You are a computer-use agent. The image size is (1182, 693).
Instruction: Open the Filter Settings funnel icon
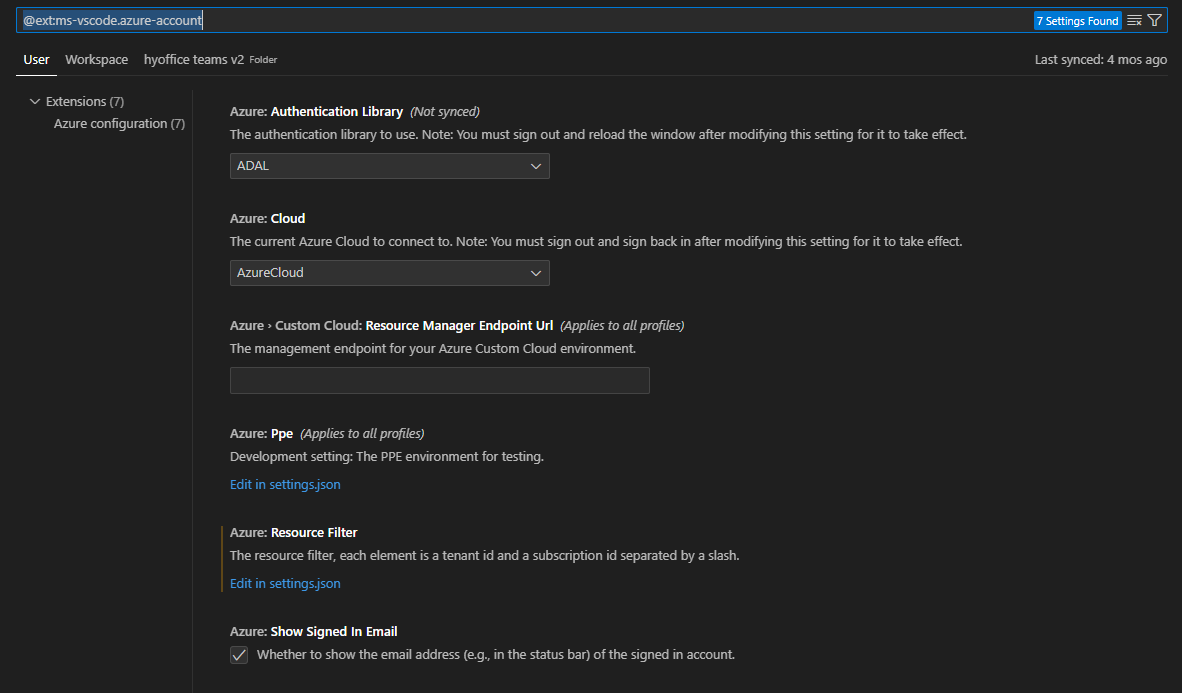pos(1156,19)
